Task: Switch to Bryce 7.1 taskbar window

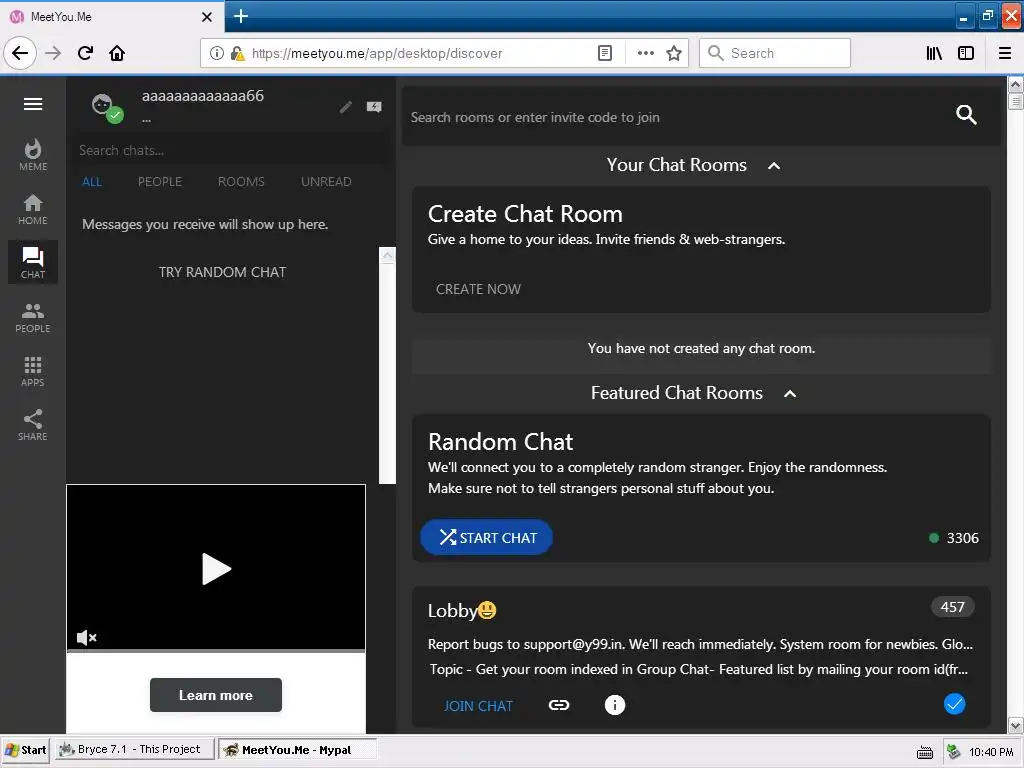Action: (134, 749)
